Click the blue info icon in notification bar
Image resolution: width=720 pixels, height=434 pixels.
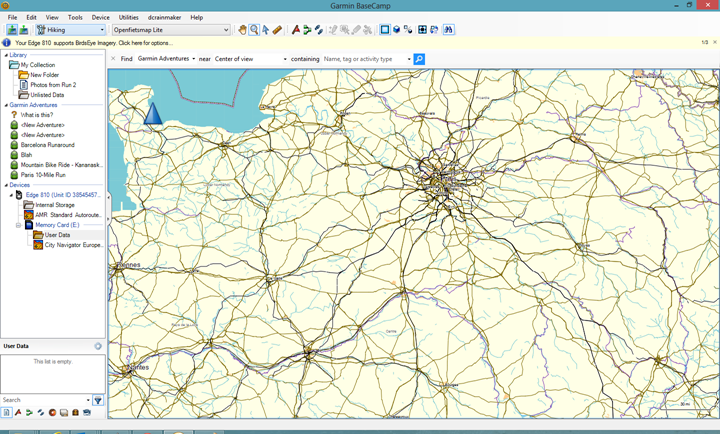[x=6, y=43]
